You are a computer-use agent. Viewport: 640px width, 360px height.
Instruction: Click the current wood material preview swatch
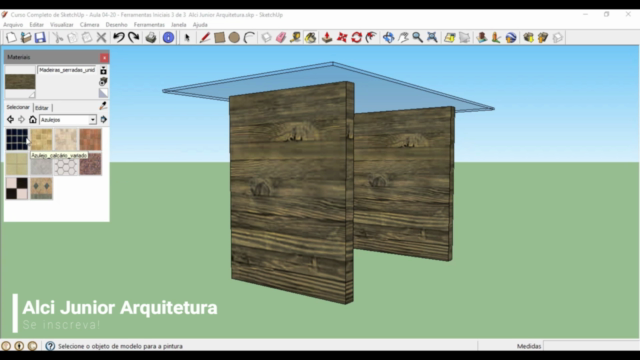click(x=20, y=82)
